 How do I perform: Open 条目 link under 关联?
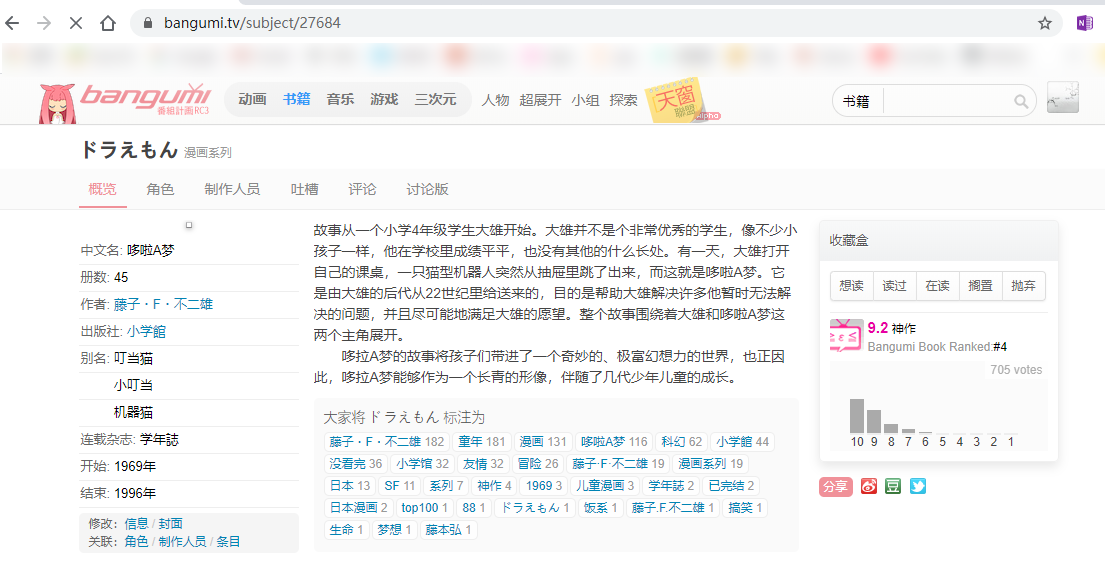[228, 541]
